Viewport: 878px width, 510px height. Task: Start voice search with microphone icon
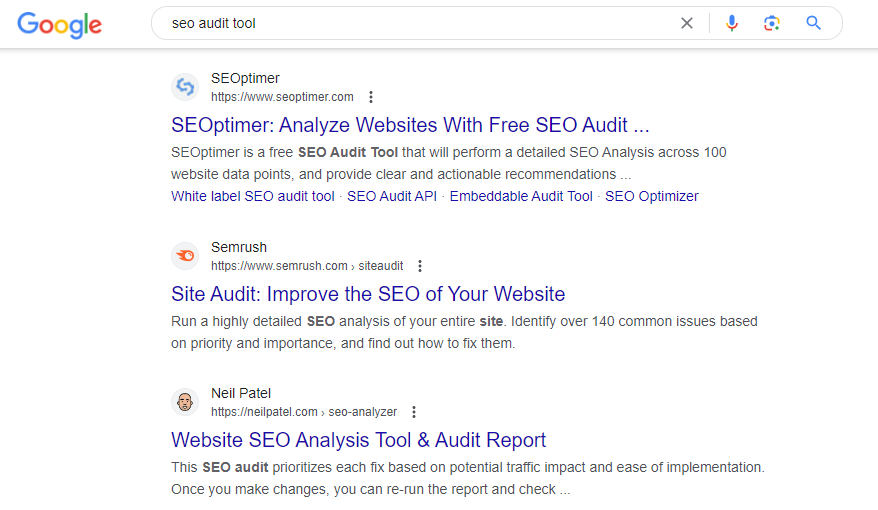[732, 23]
